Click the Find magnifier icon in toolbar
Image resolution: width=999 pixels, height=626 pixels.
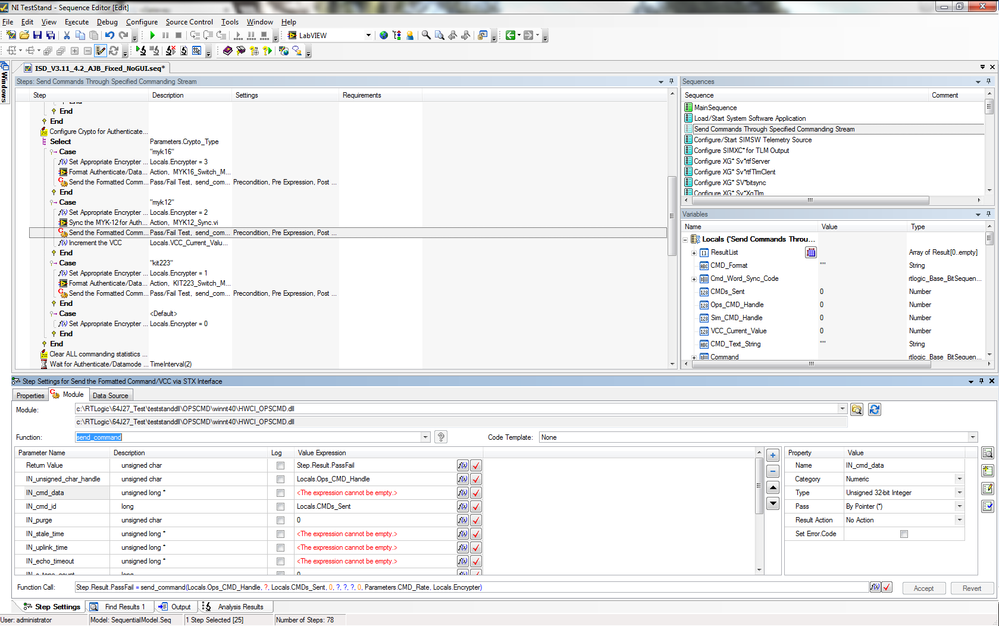pos(426,36)
